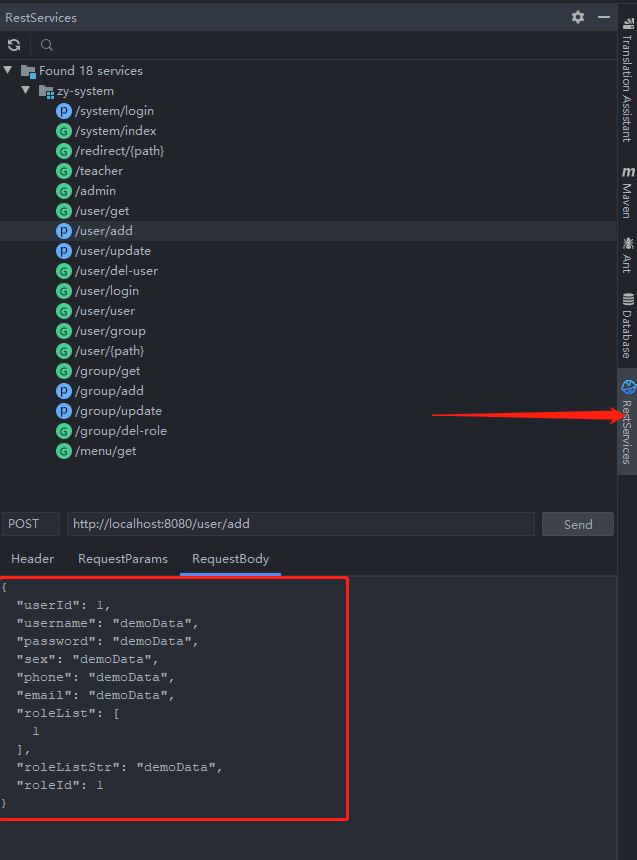Click the GET icon beside /user/del-user
This screenshot has height=860, width=637.
click(x=64, y=271)
